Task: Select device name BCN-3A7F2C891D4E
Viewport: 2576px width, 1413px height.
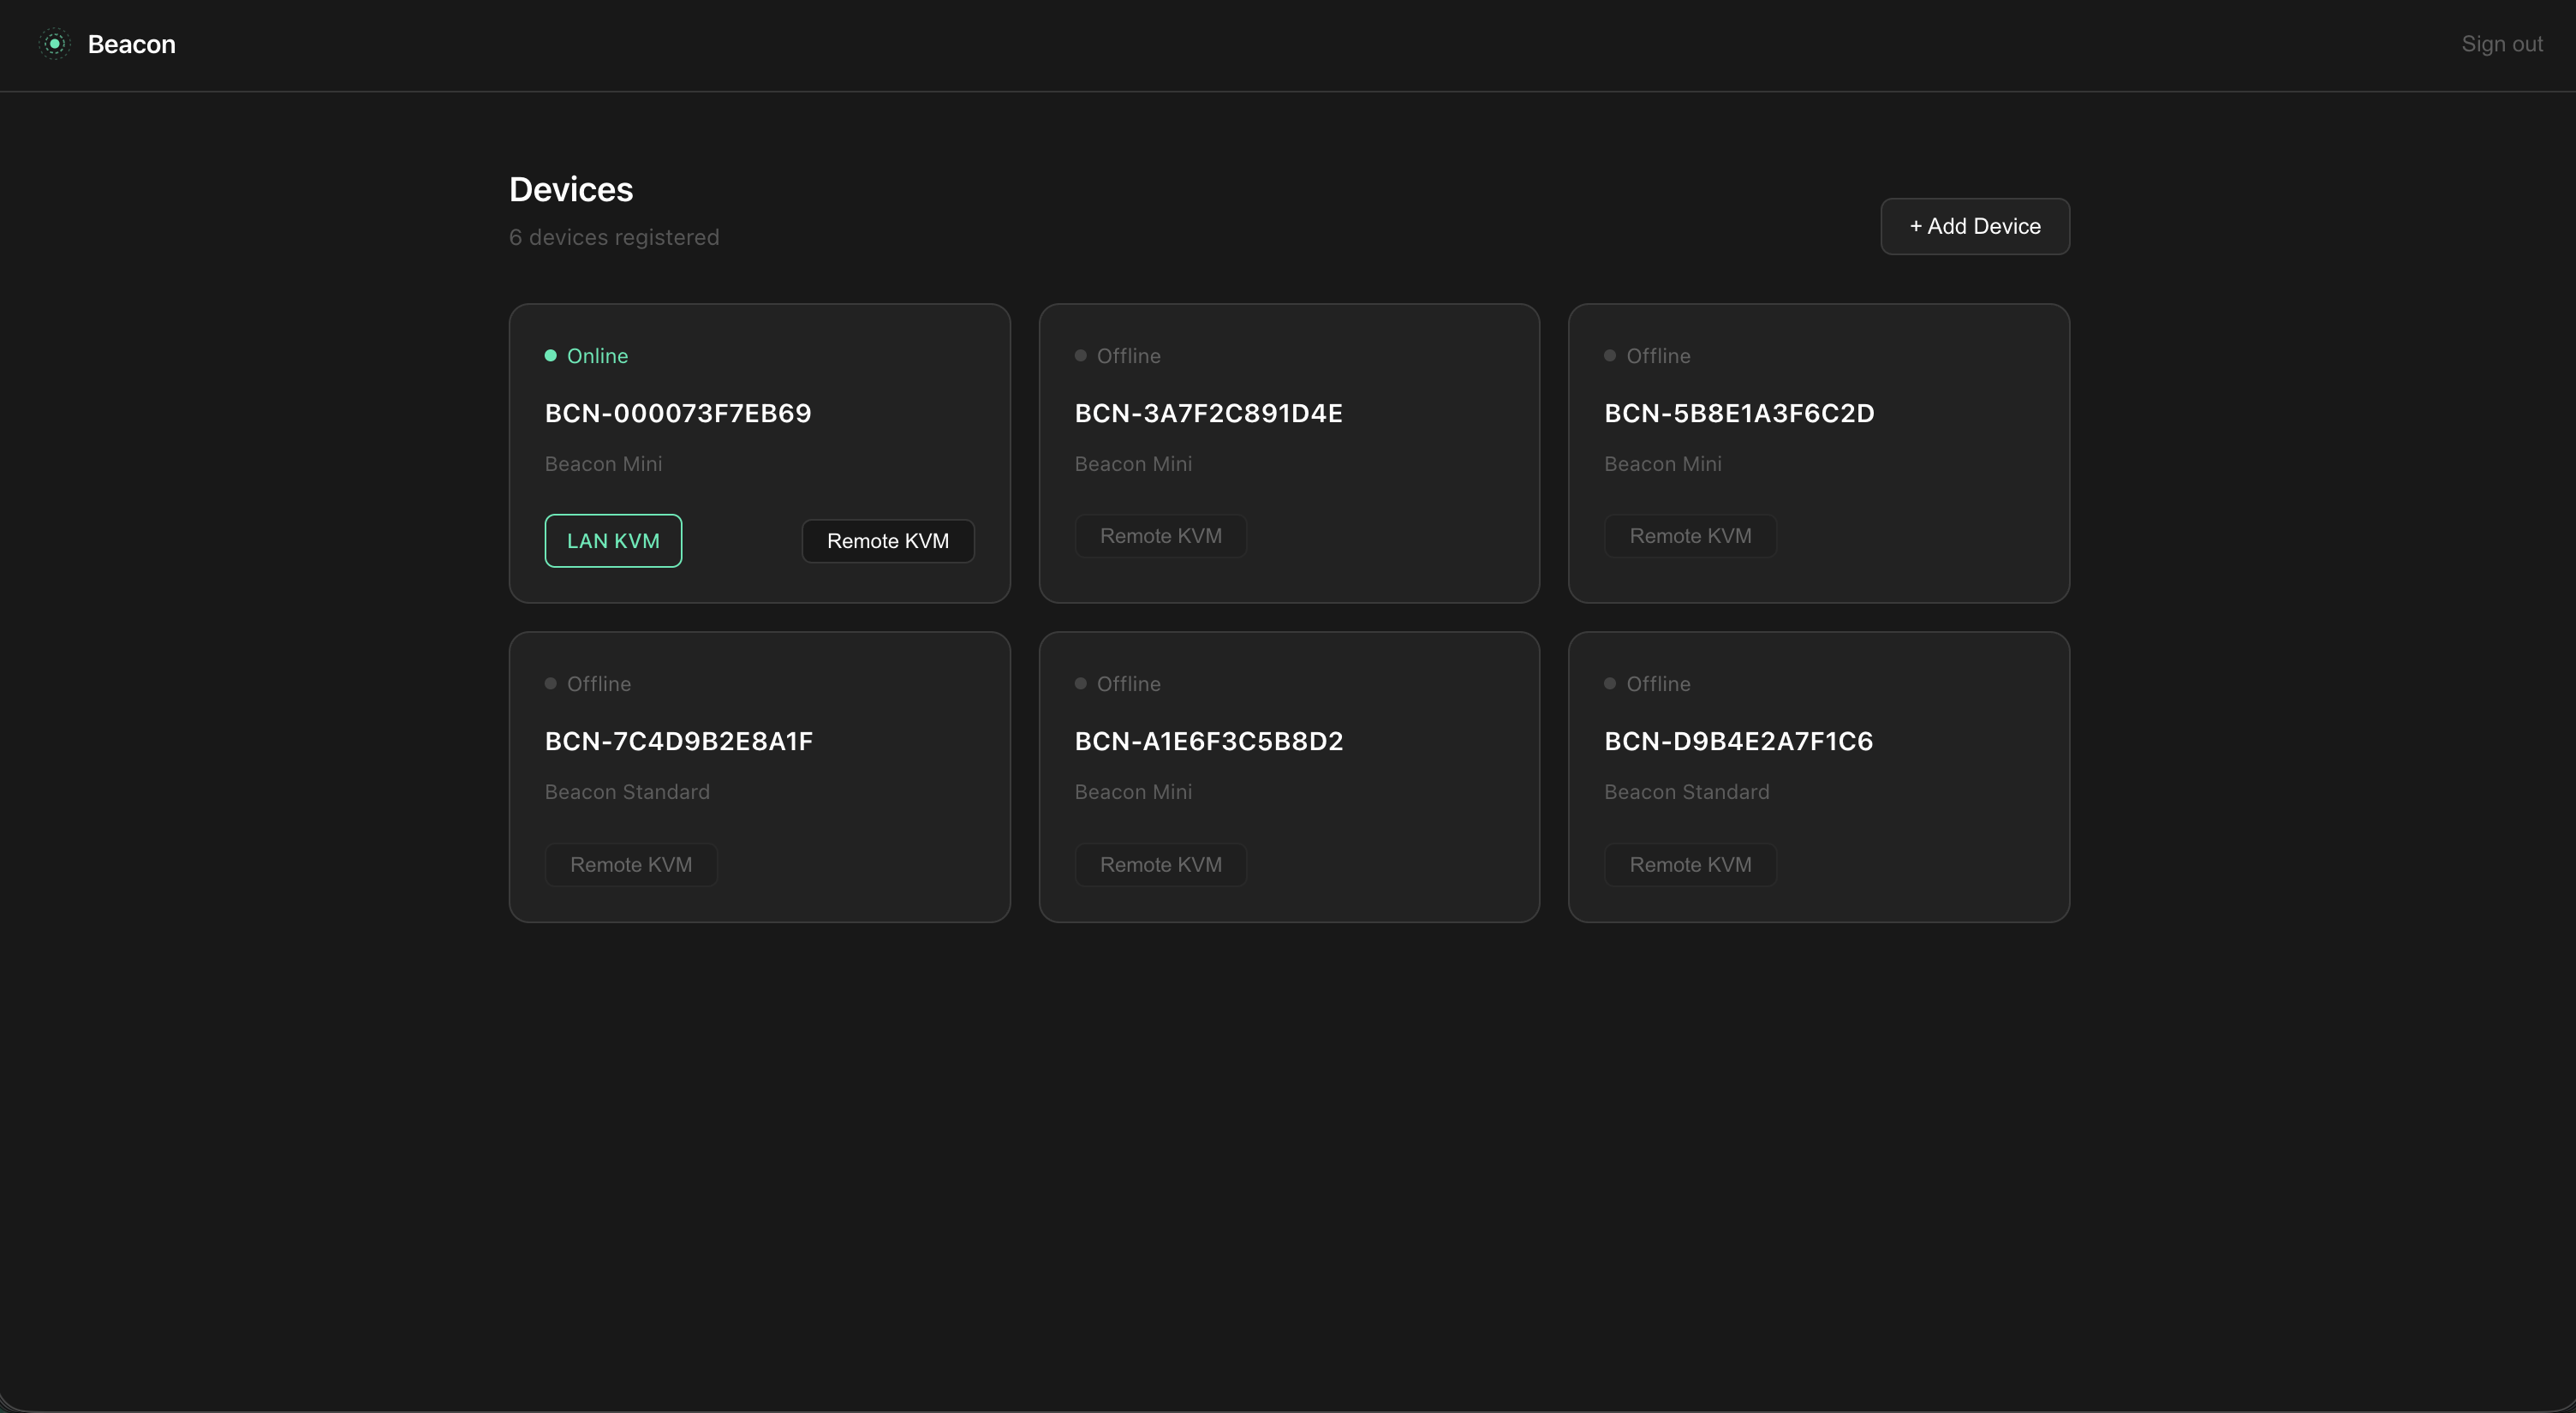Action: (x=1208, y=413)
